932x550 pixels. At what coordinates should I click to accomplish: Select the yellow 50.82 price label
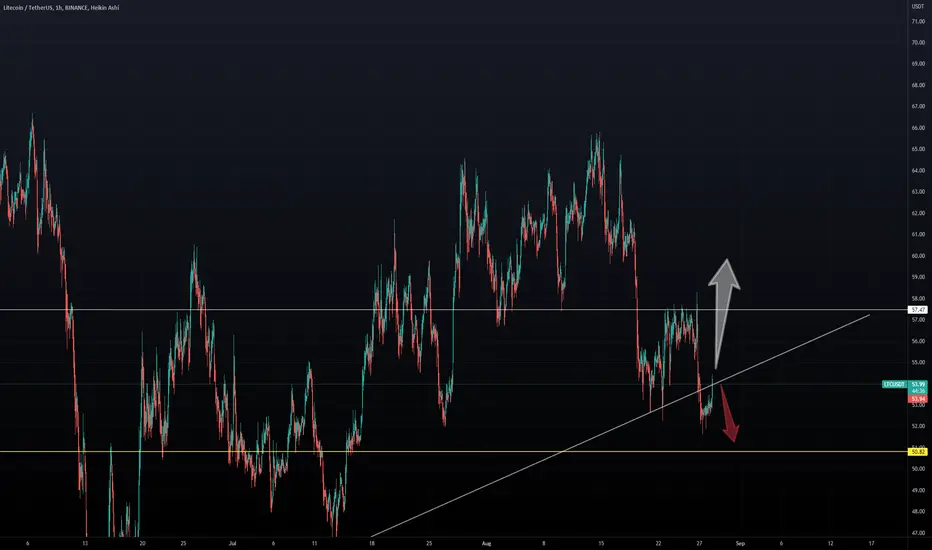pos(918,452)
